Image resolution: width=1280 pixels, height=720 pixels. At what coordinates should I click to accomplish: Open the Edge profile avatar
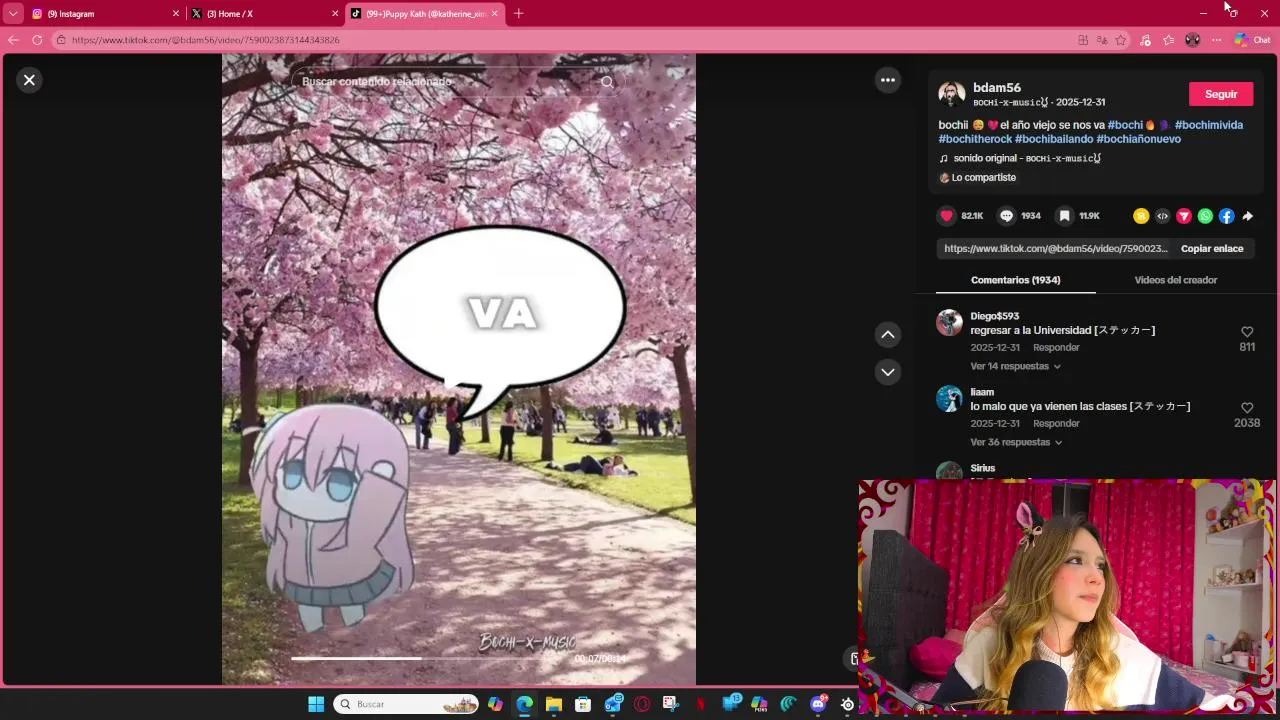(1192, 40)
